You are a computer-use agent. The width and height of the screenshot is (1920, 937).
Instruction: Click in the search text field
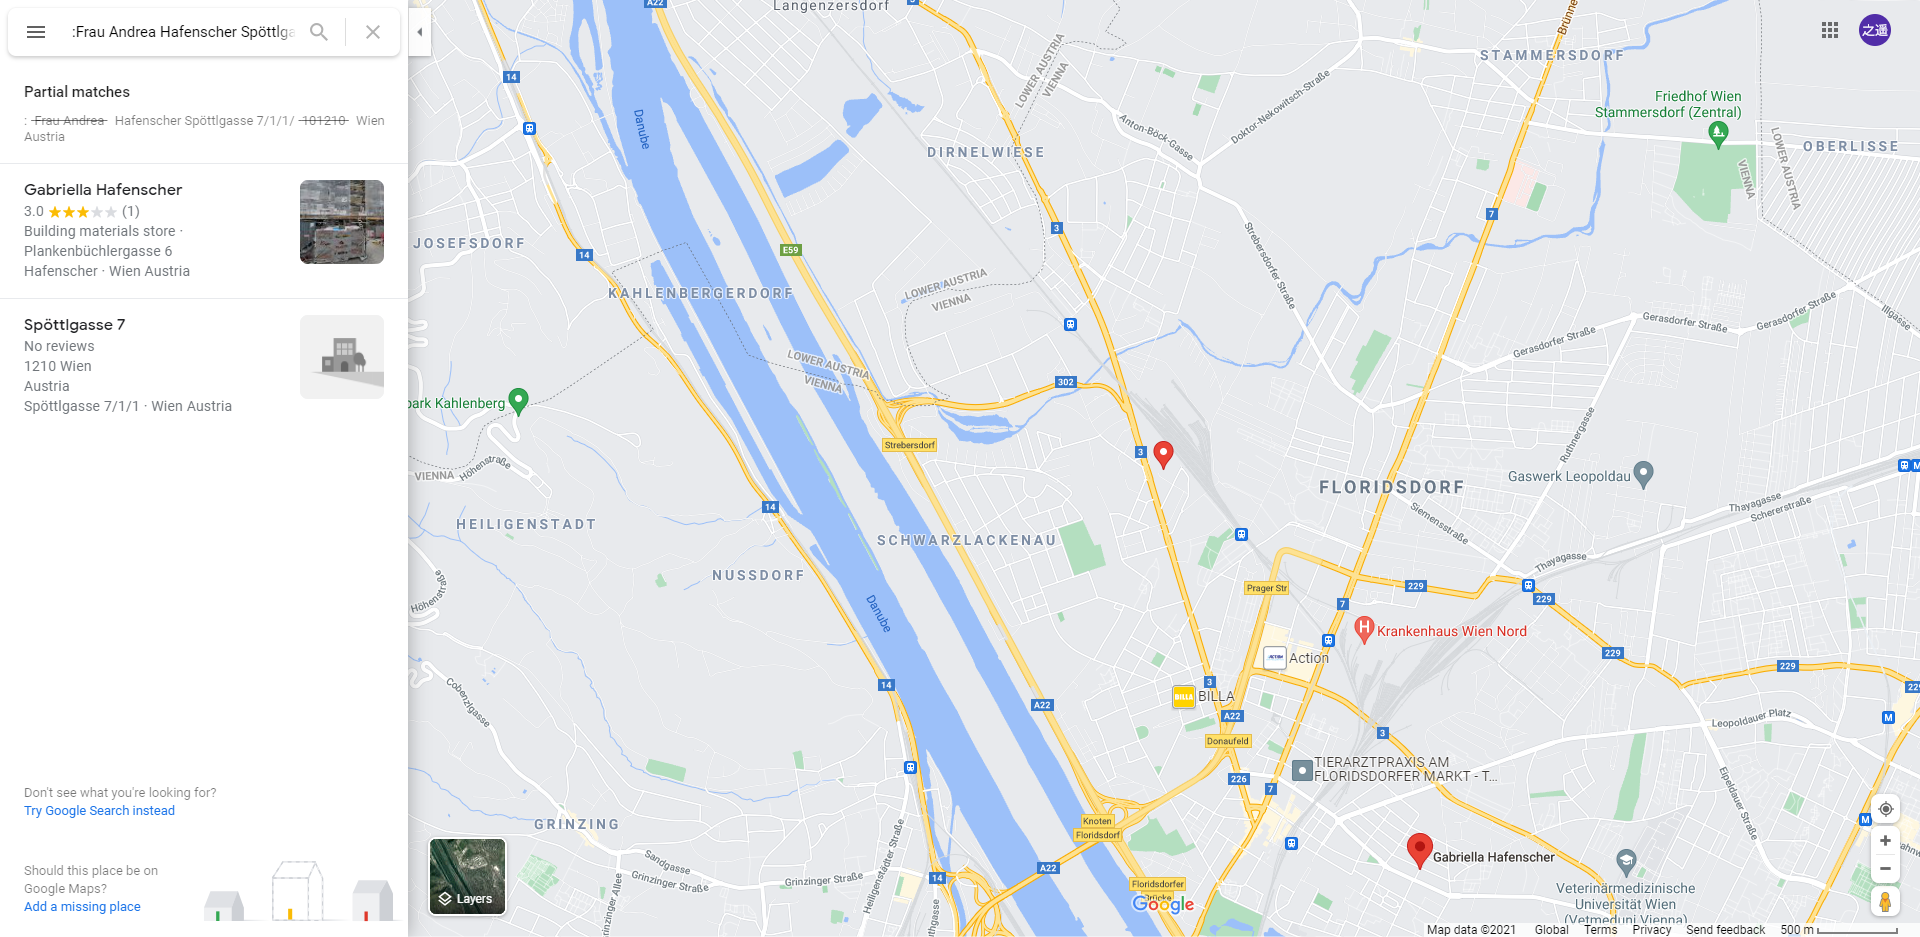183,32
